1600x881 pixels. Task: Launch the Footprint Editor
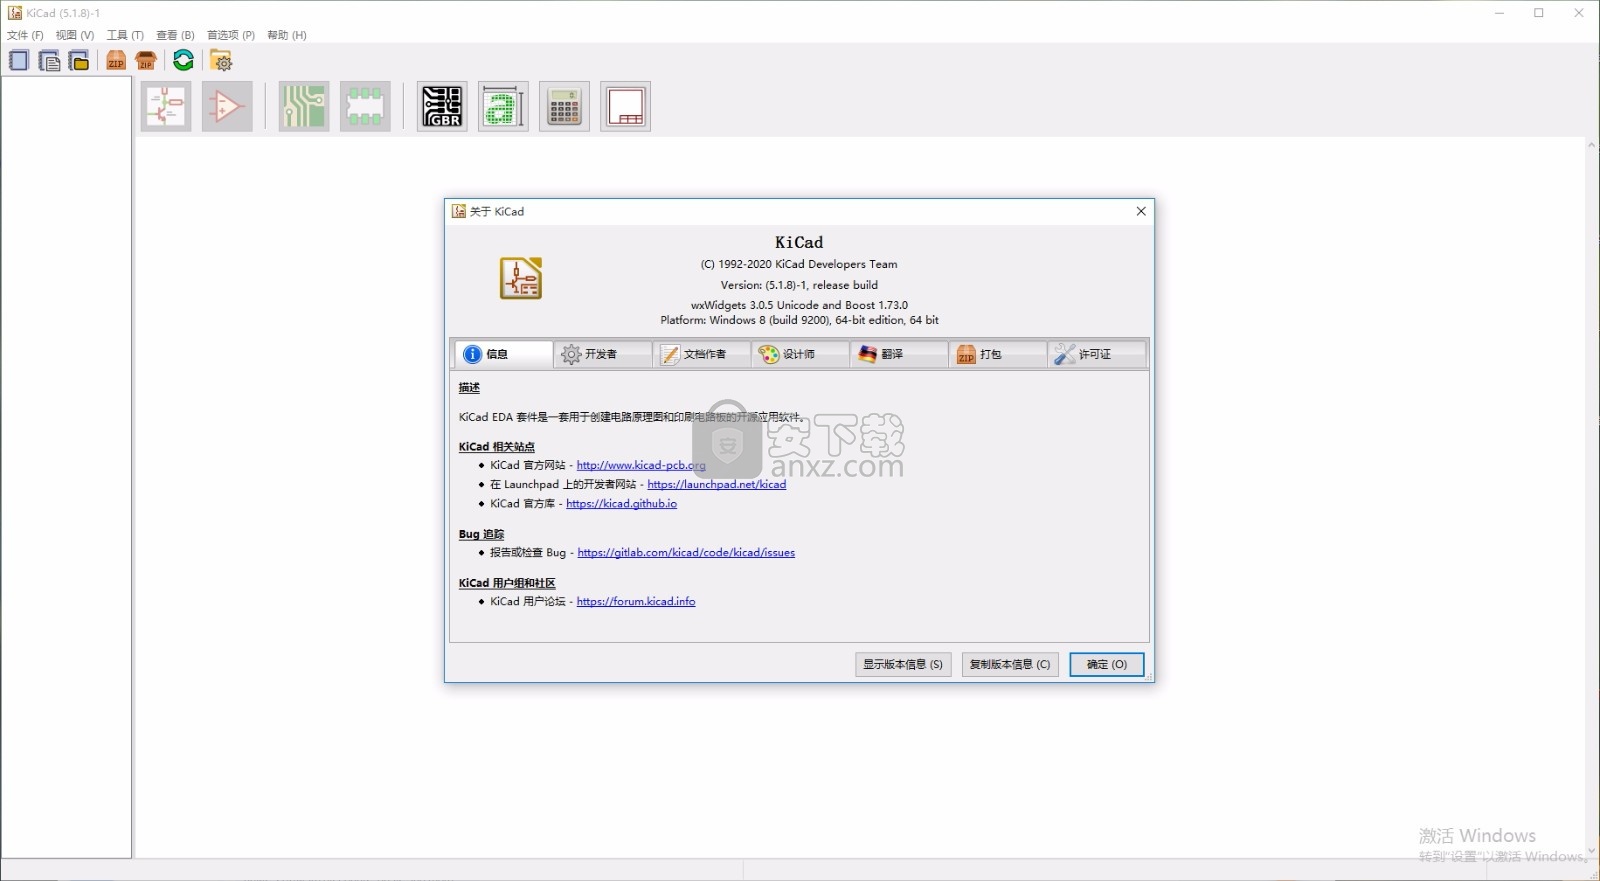[x=365, y=106]
